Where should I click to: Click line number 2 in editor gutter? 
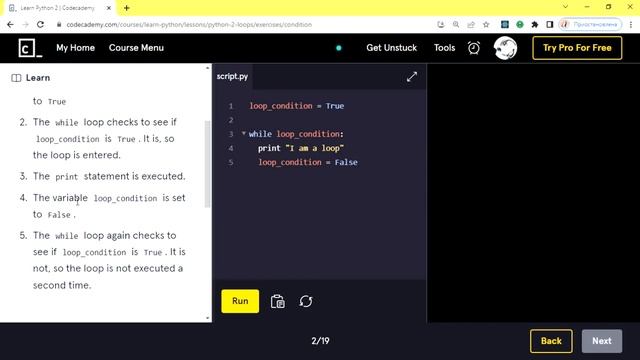coord(231,120)
